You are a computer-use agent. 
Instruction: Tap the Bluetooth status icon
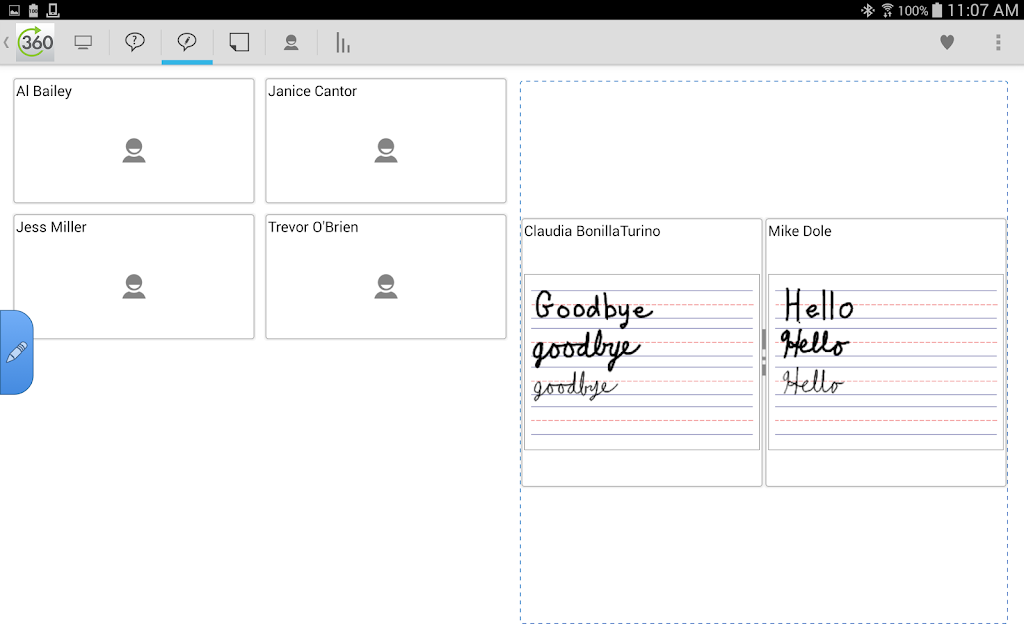[x=867, y=10]
